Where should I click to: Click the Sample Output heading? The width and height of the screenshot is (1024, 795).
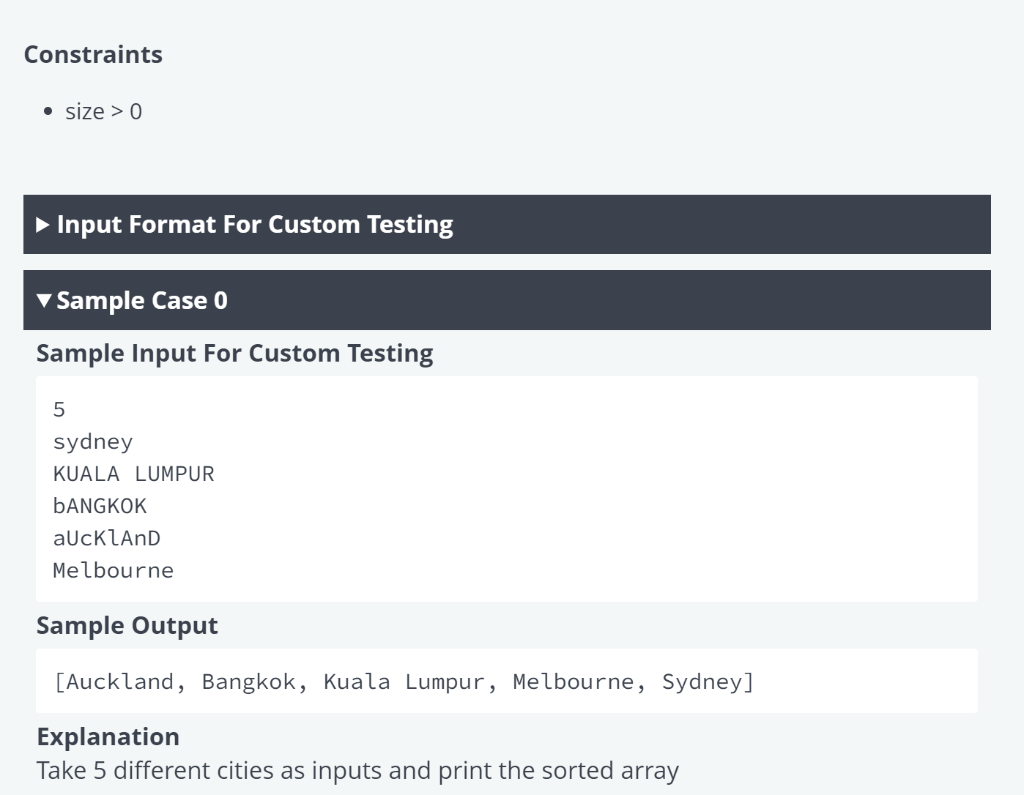coord(127,626)
